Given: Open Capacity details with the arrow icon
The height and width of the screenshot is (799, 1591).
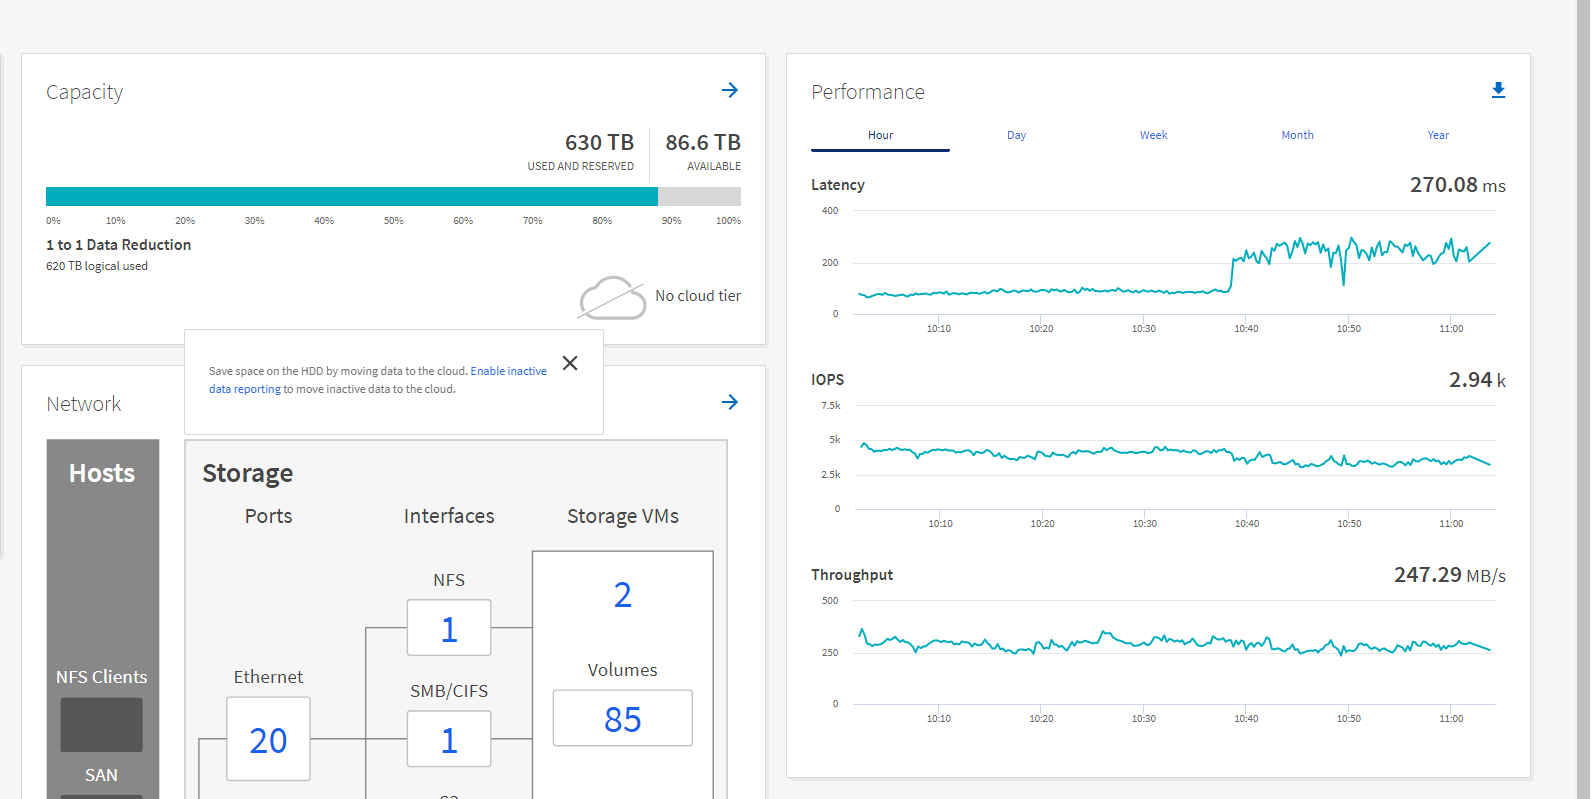Looking at the screenshot, I should coord(730,90).
